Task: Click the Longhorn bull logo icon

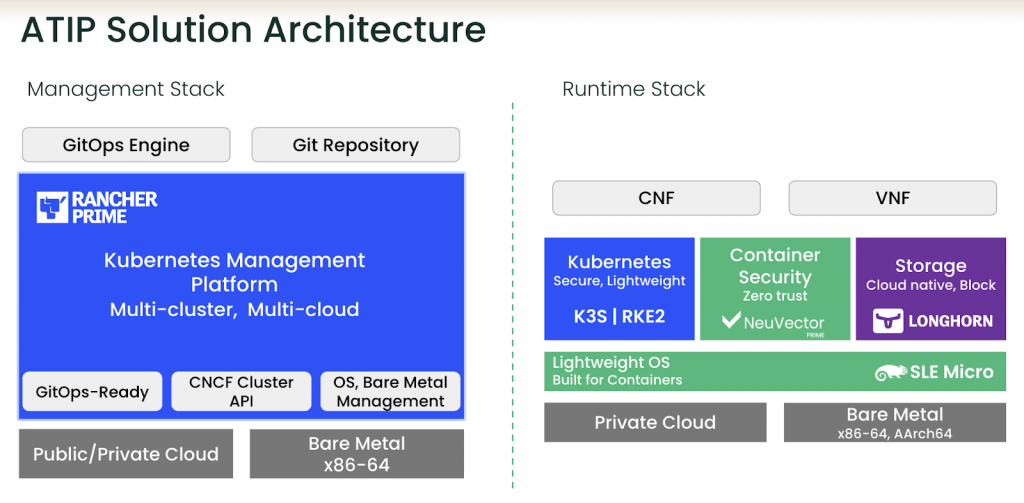Action: click(x=888, y=321)
